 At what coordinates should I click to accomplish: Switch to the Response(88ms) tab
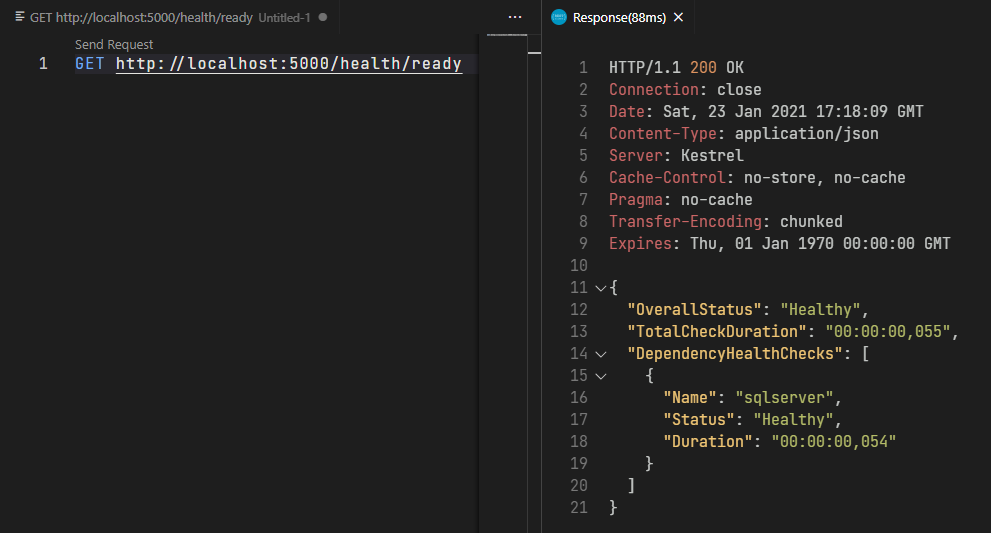click(x=619, y=18)
